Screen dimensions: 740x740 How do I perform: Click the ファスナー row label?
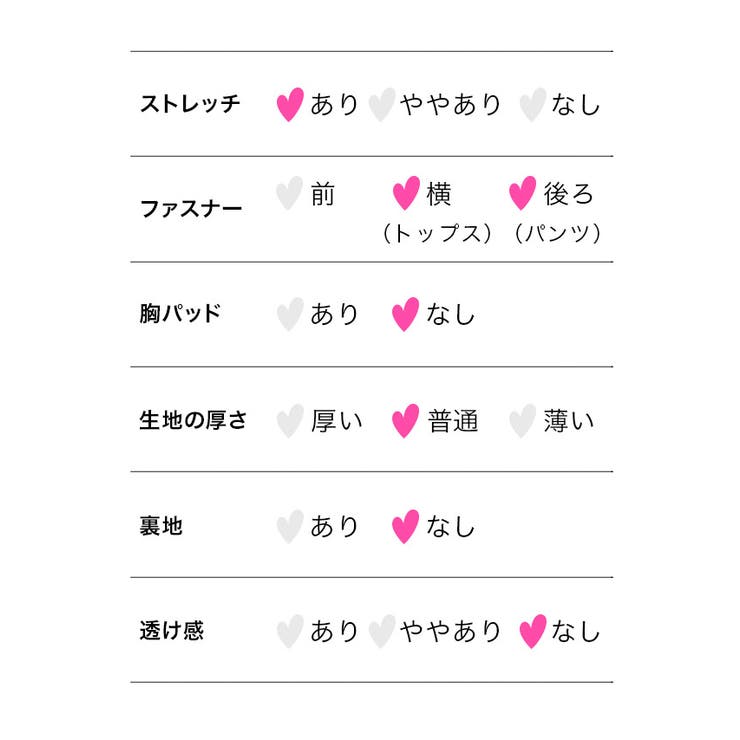191,209
